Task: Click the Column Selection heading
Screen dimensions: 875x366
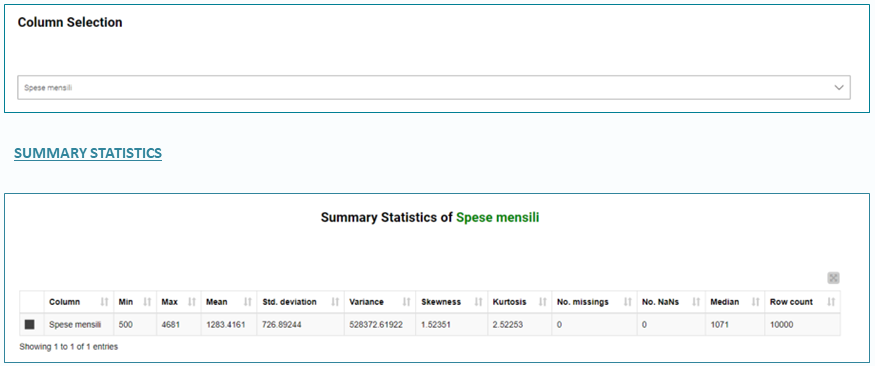Action: (70, 23)
